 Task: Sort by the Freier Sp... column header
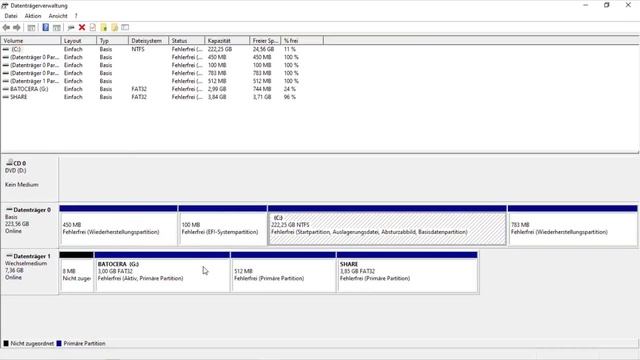click(265, 41)
